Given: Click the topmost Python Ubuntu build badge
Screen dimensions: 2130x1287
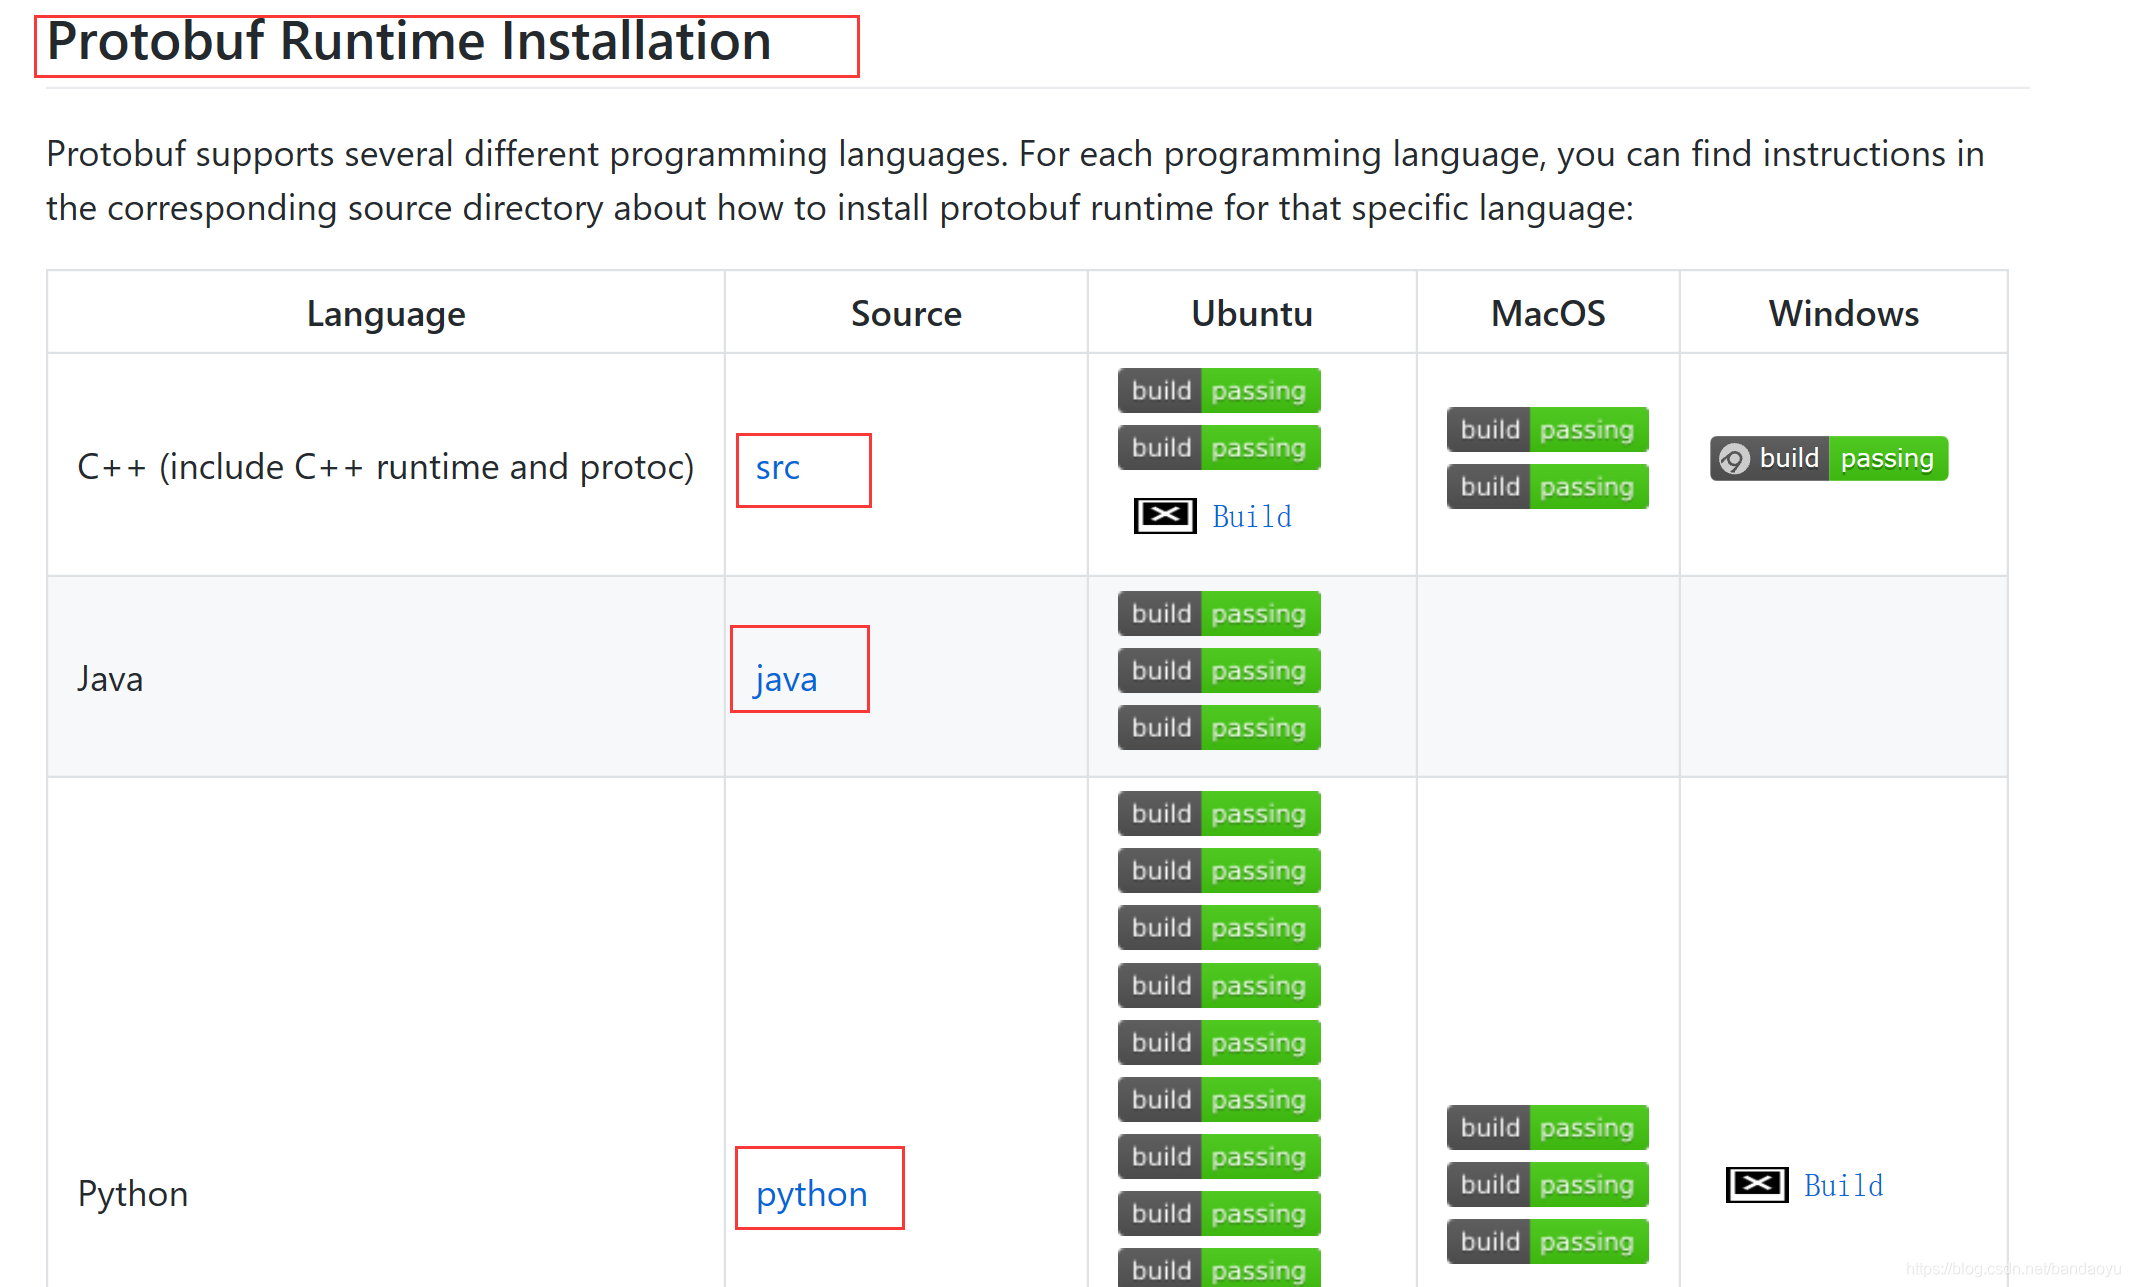Looking at the screenshot, I should coord(1217,813).
